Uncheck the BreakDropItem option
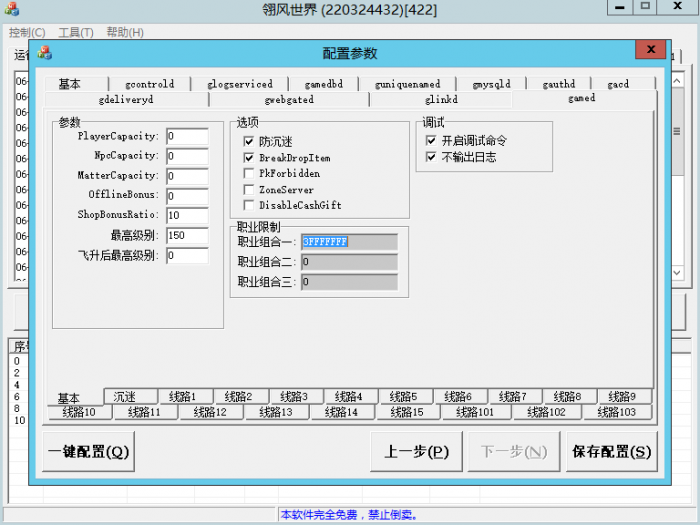Viewport: 700px width, 525px height. (x=249, y=158)
